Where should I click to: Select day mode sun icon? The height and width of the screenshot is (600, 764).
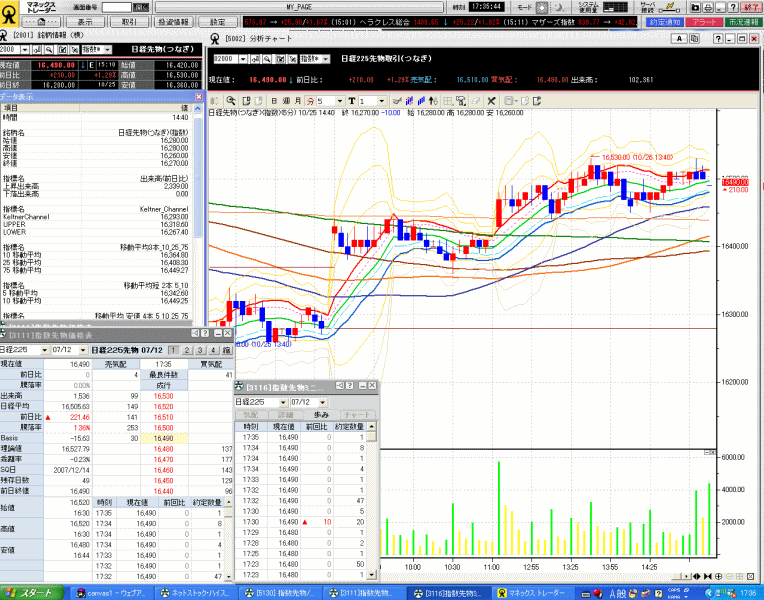[541, 7]
